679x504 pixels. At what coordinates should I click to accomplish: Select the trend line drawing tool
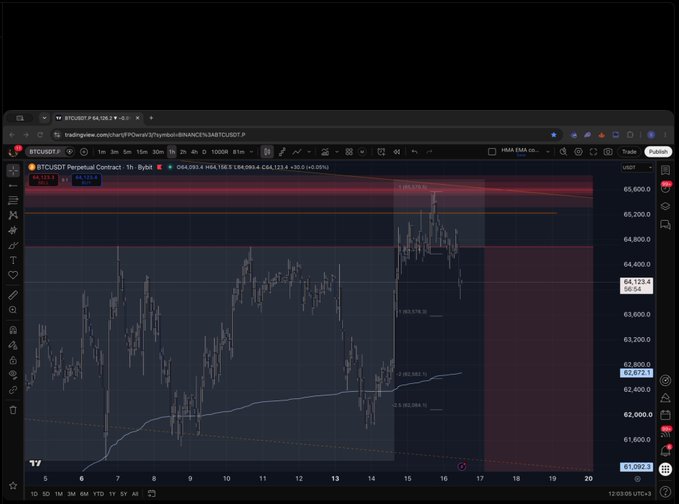click(x=13, y=186)
